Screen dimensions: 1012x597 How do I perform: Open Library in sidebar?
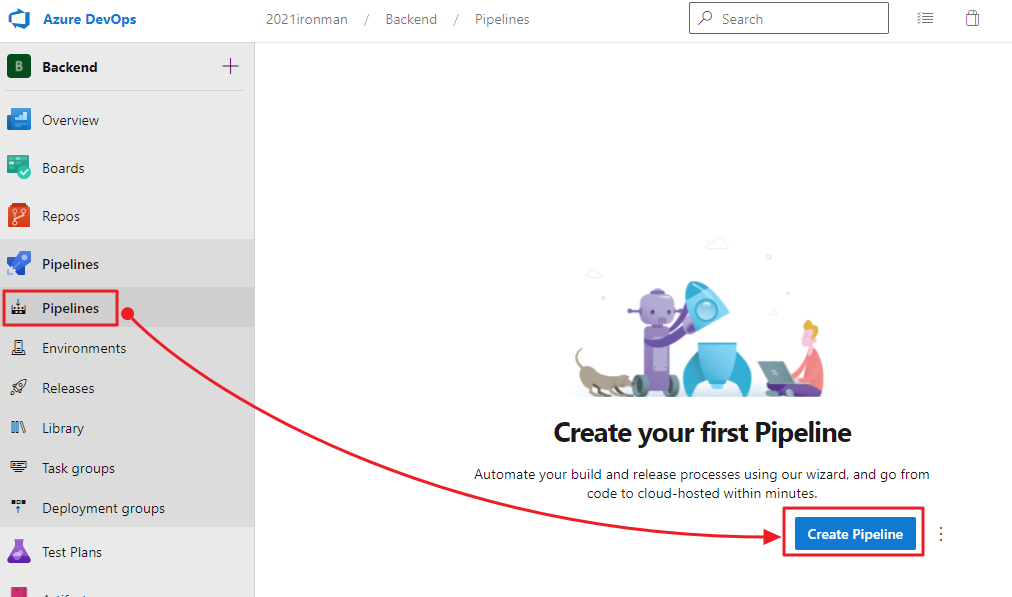tap(63, 429)
